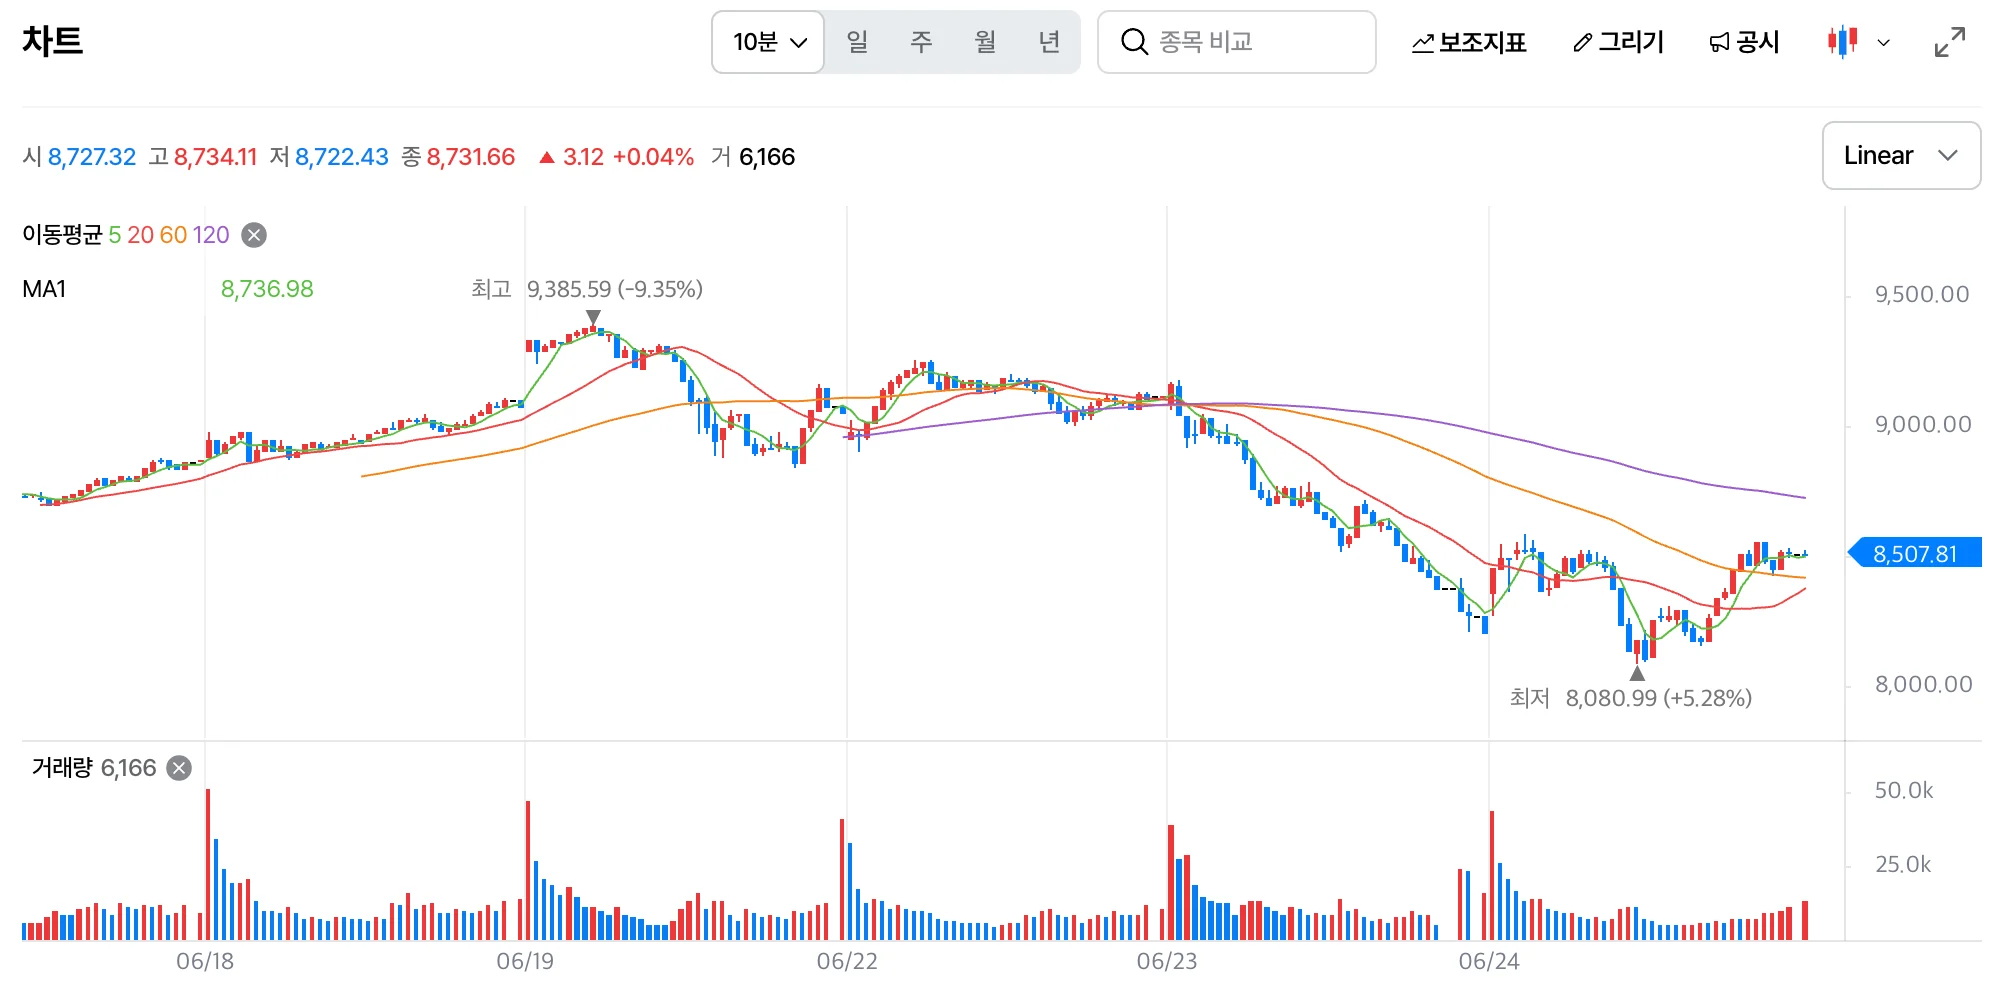
Task: Switch to the 일 (daily) tab
Action: [857, 42]
